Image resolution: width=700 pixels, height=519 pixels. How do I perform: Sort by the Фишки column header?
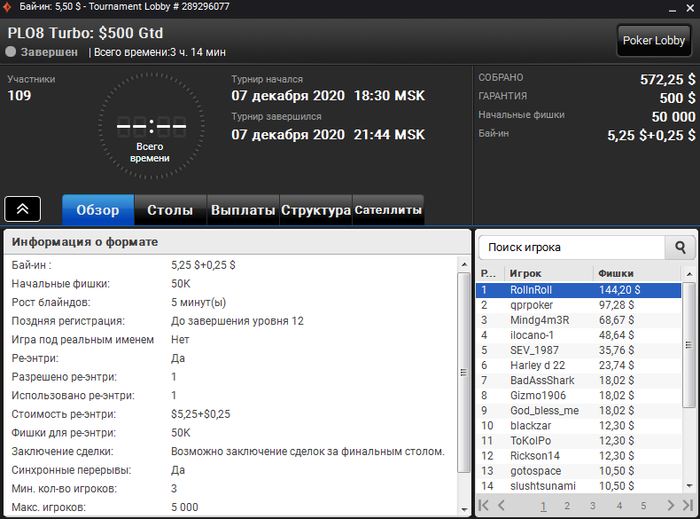(637, 273)
